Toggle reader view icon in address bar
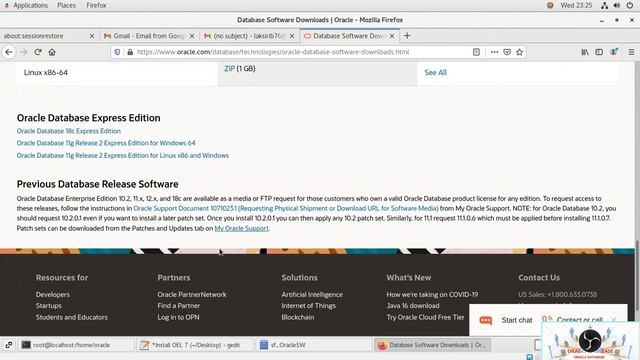This screenshot has width=640, height=360. tap(476, 52)
